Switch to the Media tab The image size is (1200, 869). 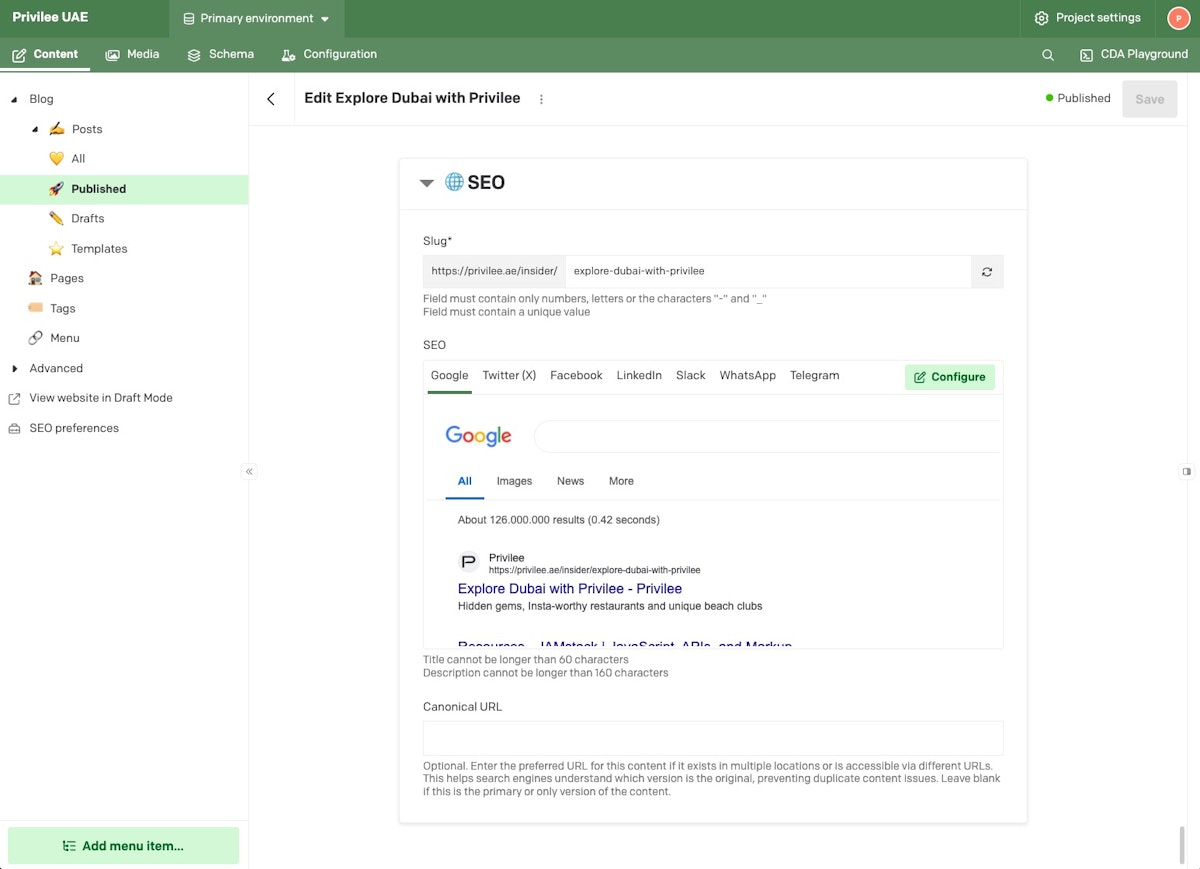tap(132, 55)
